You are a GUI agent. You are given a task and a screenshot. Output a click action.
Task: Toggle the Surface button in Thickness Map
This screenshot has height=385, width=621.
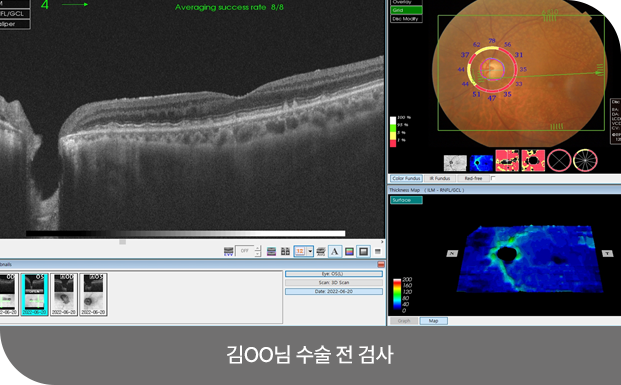(406, 200)
